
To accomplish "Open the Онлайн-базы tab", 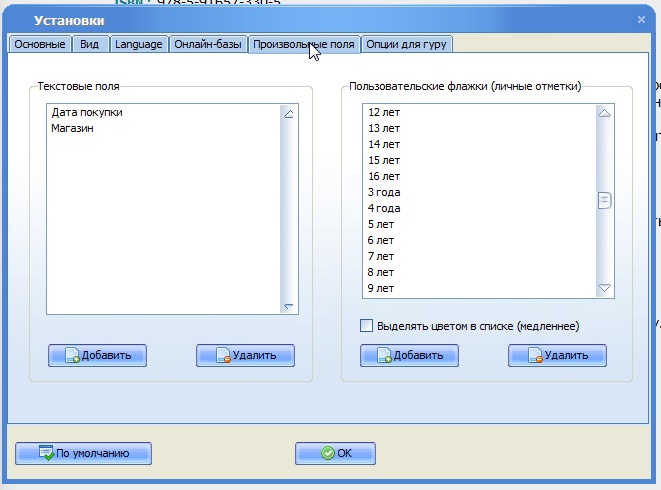I will coord(207,44).
